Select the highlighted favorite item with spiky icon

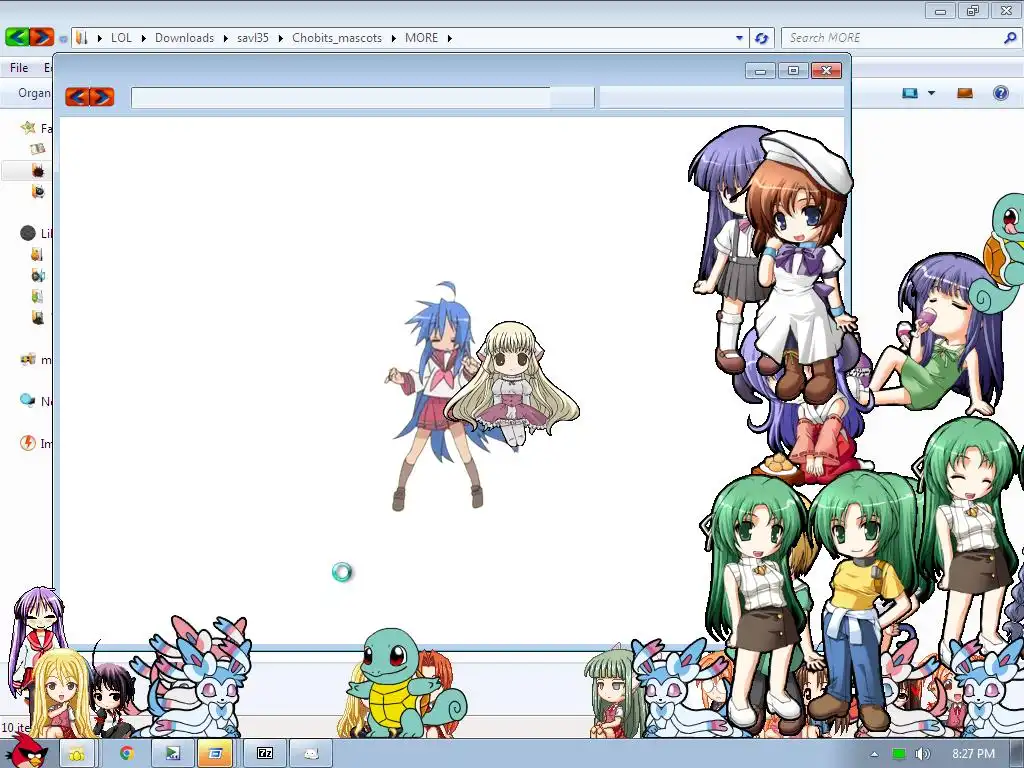pyautogui.click(x=38, y=171)
